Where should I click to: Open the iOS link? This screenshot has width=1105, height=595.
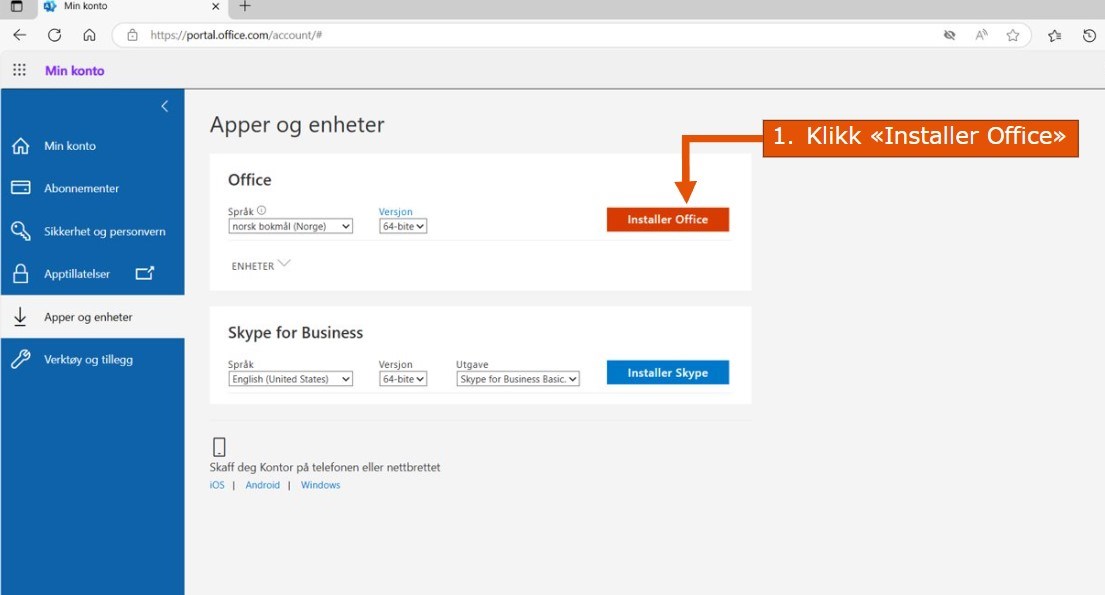(x=217, y=485)
